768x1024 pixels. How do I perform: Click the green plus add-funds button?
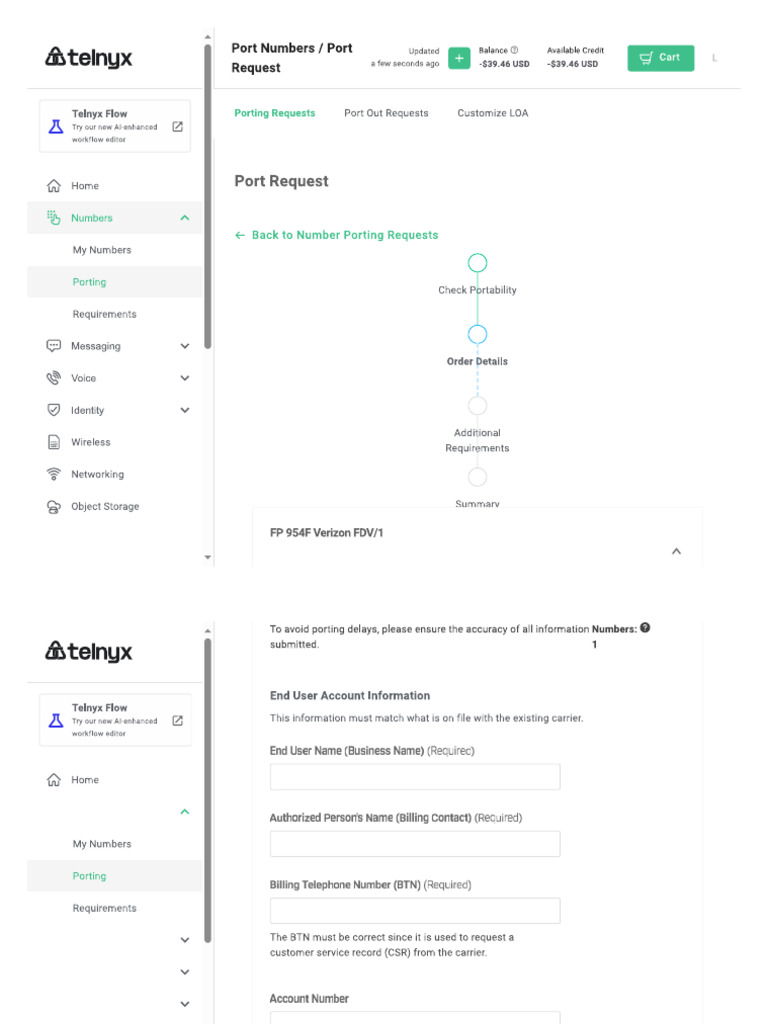(459, 58)
